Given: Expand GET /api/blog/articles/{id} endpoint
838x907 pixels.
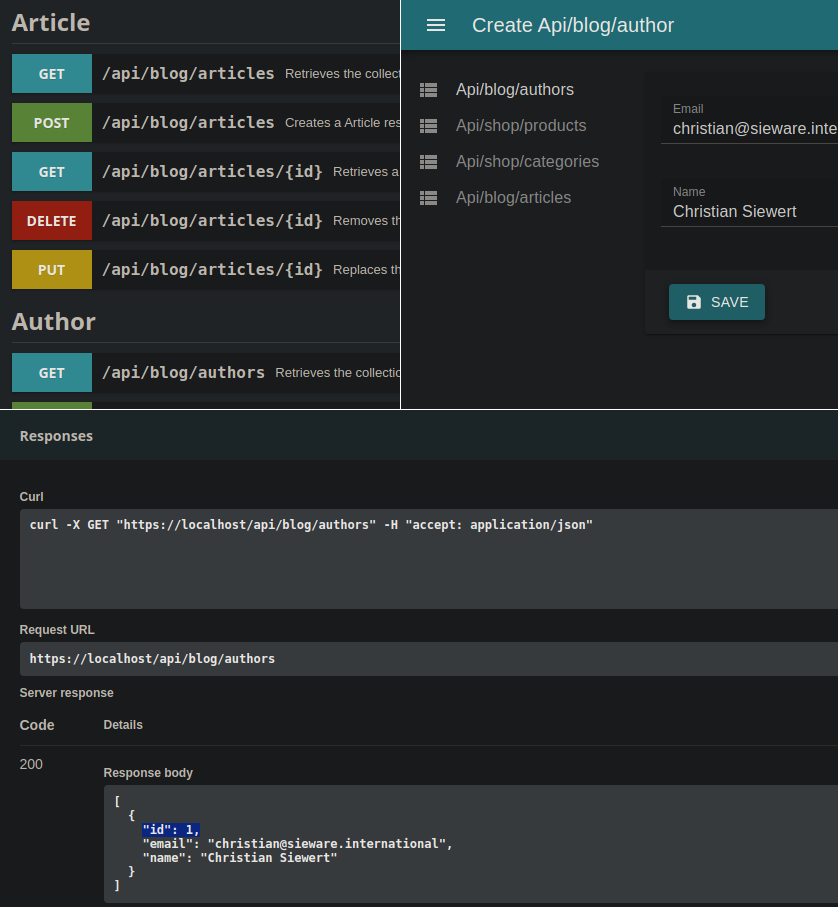Looking at the screenshot, I should (206, 172).
